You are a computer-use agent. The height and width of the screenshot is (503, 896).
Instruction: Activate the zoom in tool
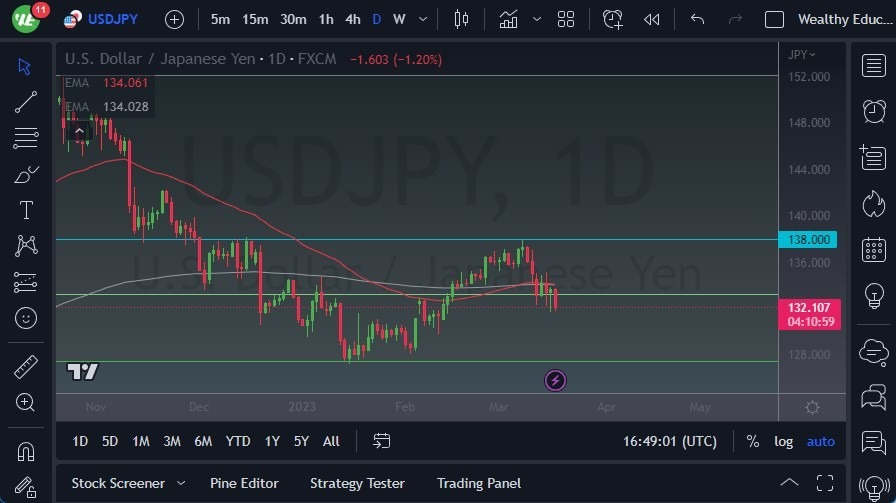[25, 402]
